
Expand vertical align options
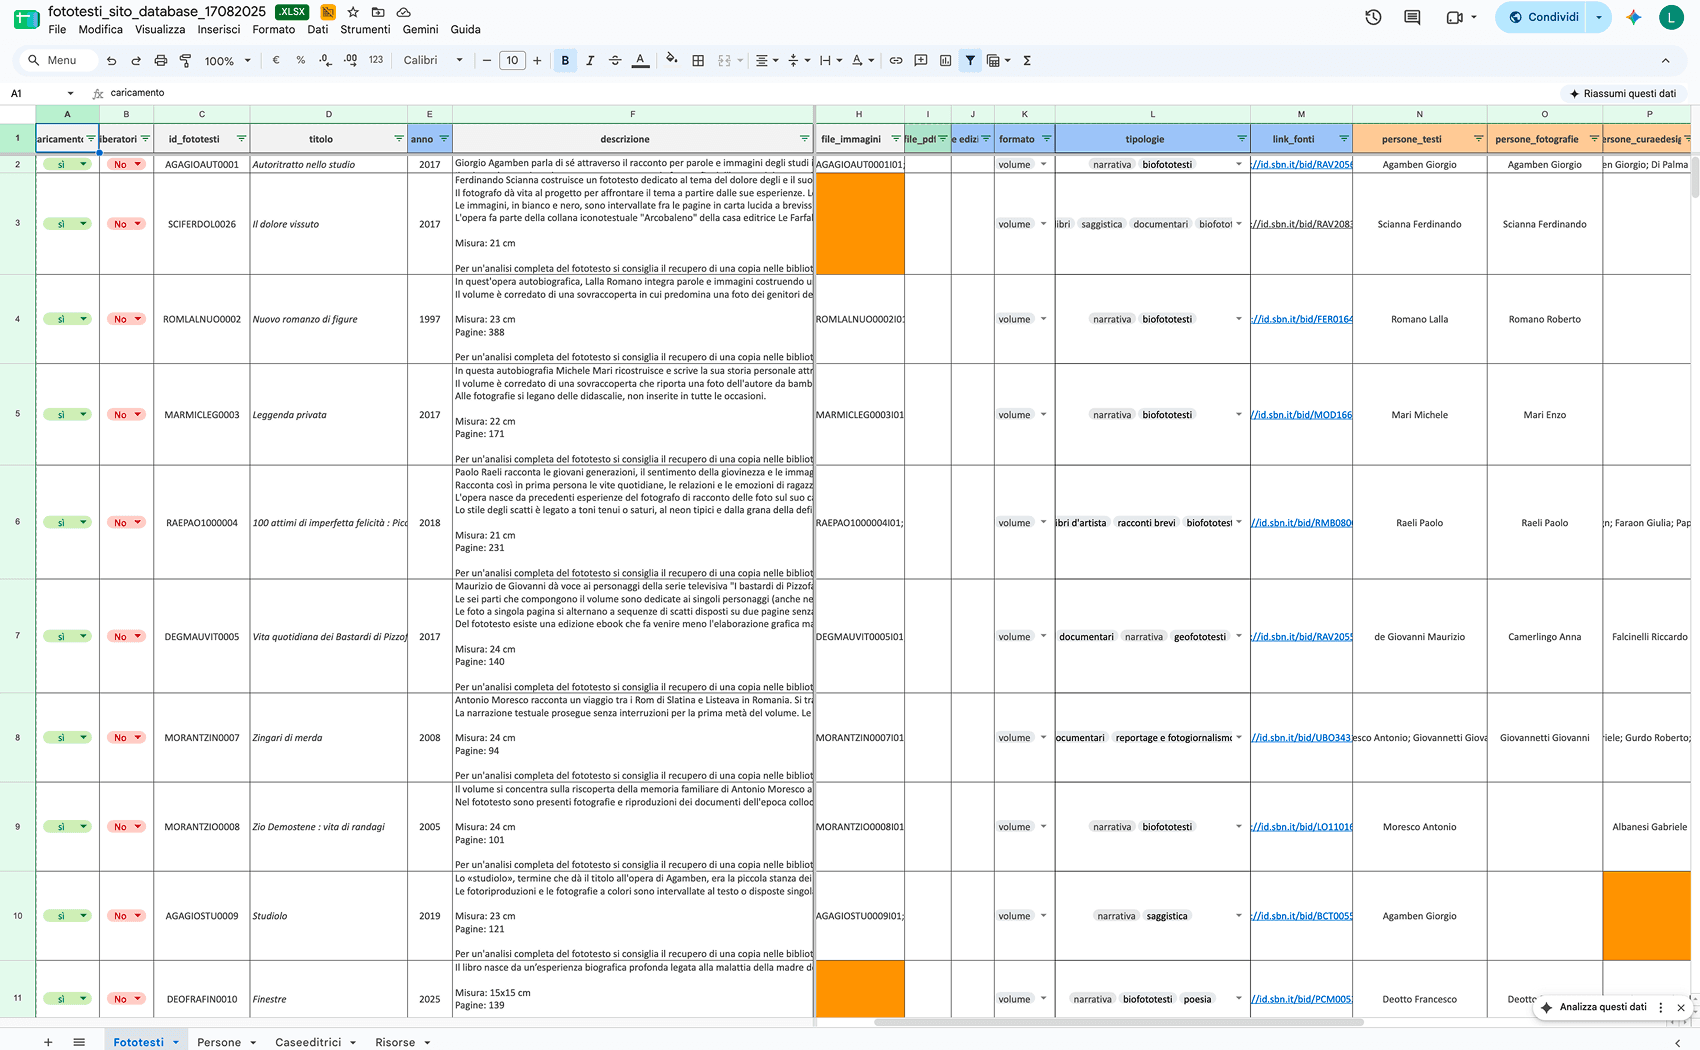point(798,61)
